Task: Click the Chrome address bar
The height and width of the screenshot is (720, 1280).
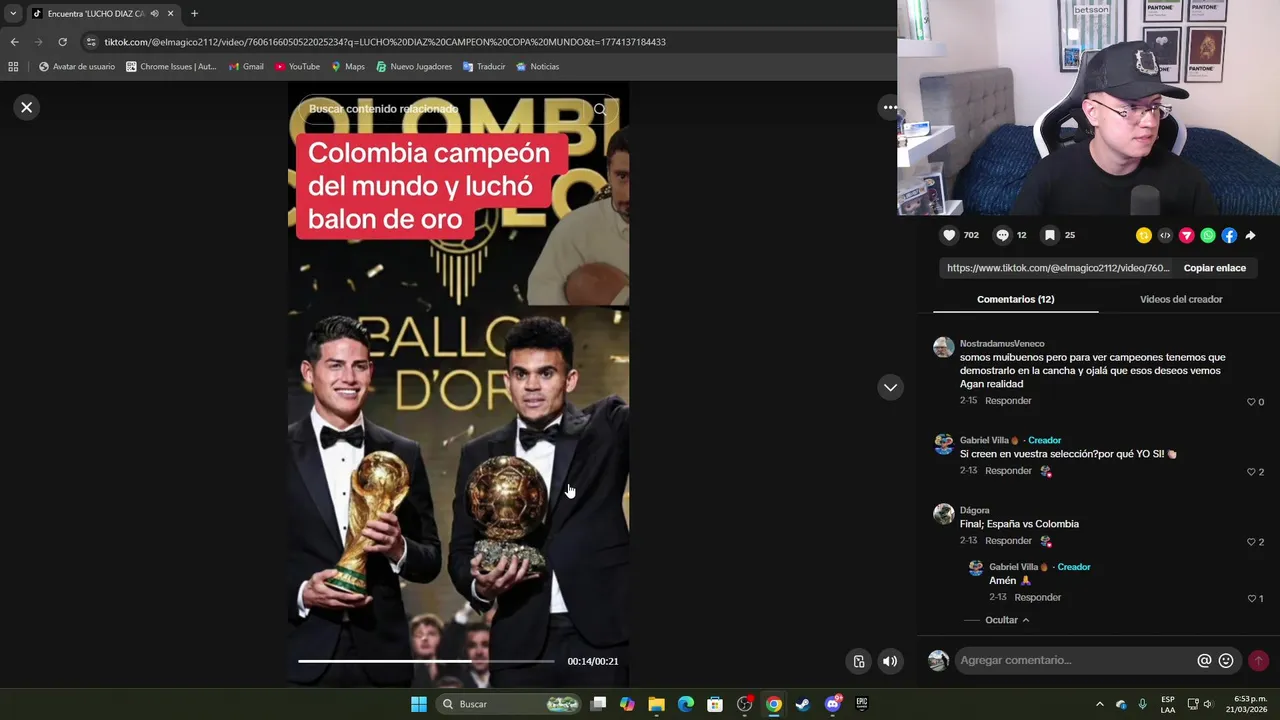Action: pyautogui.click(x=480, y=42)
